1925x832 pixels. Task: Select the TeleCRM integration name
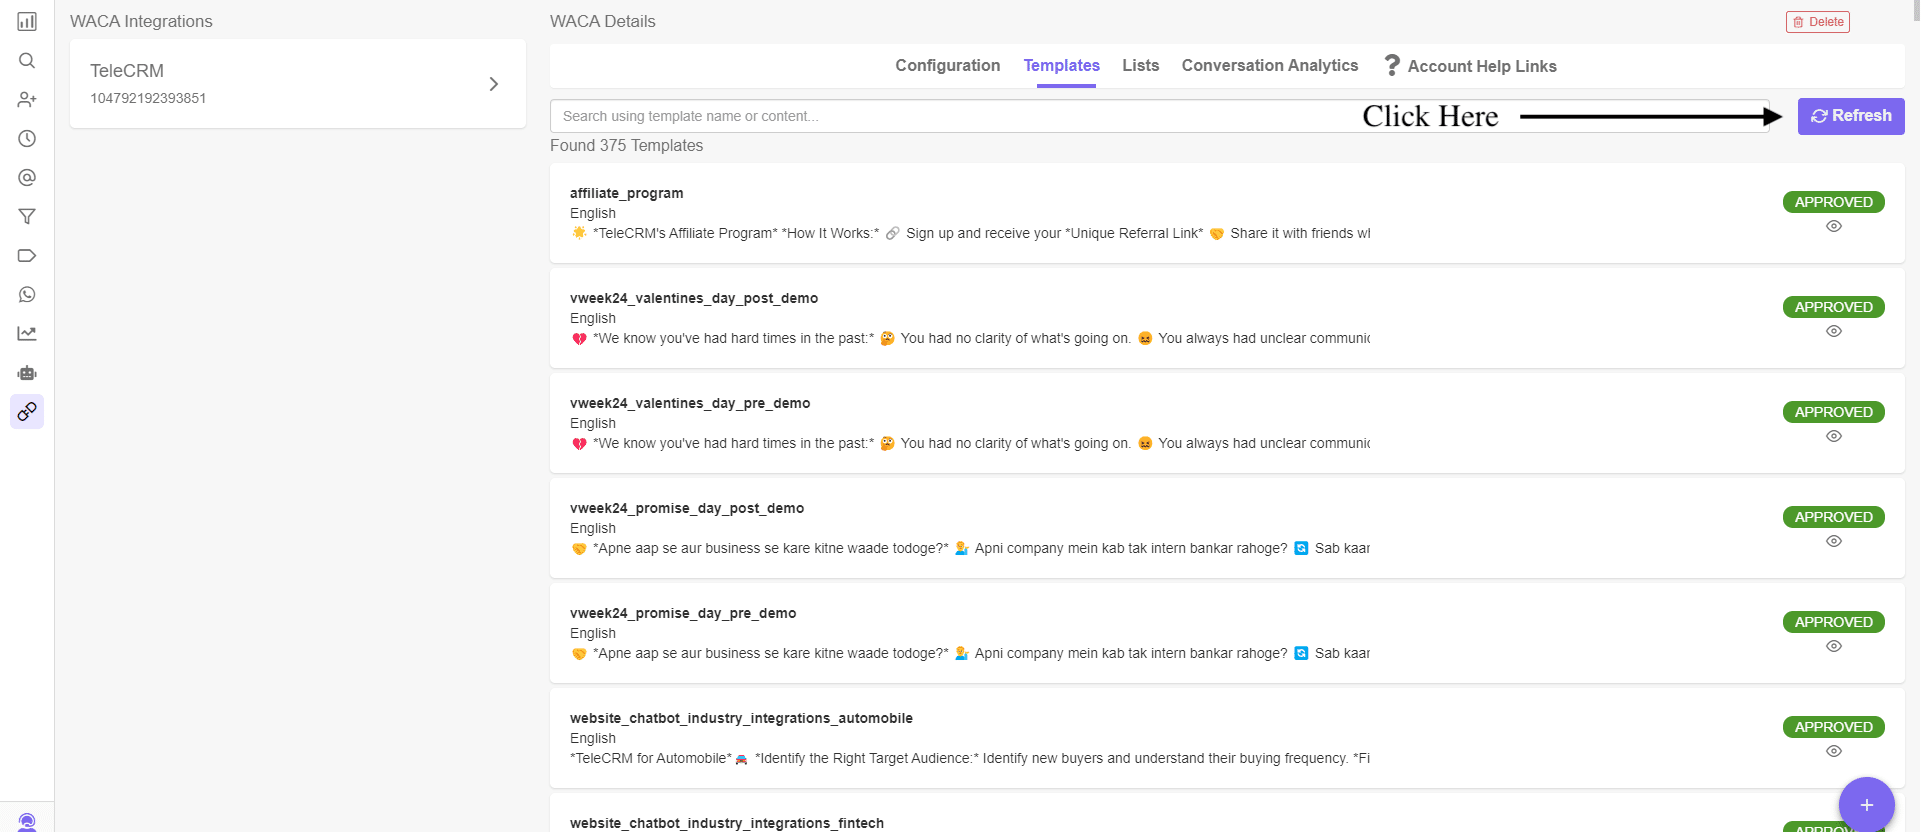click(127, 71)
